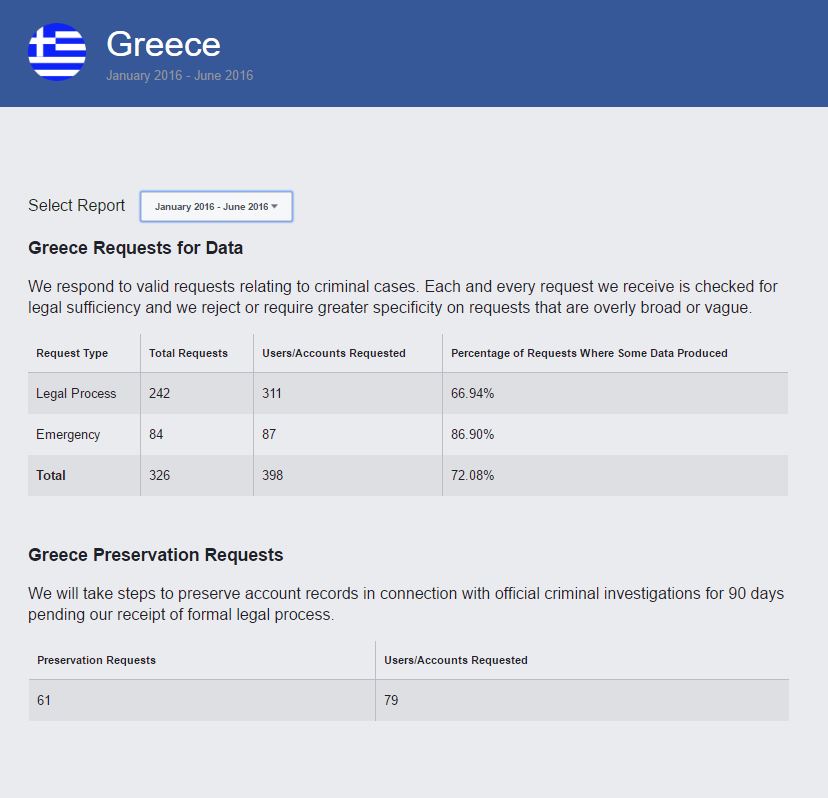Click the Preservation Requests column header
This screenshot has width=828, height=798.
click(x=96, y=660)
